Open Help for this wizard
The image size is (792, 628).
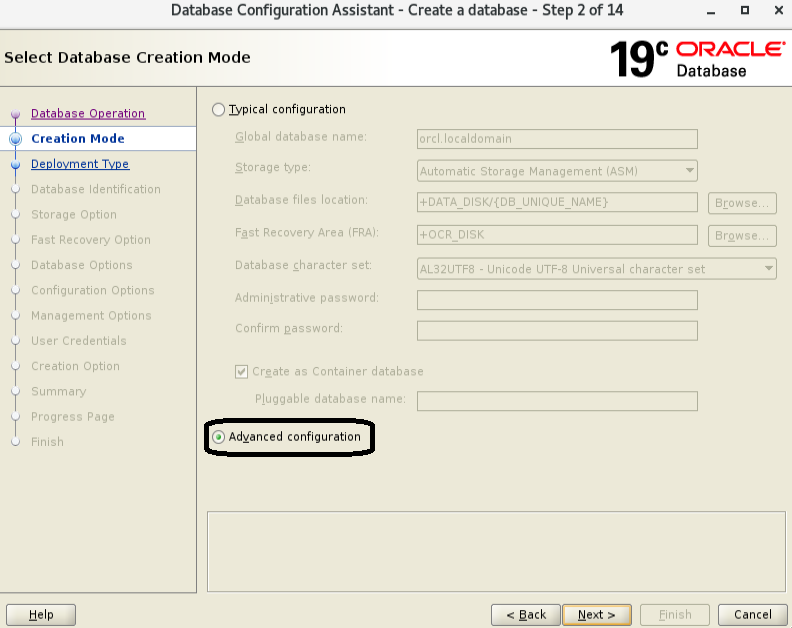coord(41,615)
